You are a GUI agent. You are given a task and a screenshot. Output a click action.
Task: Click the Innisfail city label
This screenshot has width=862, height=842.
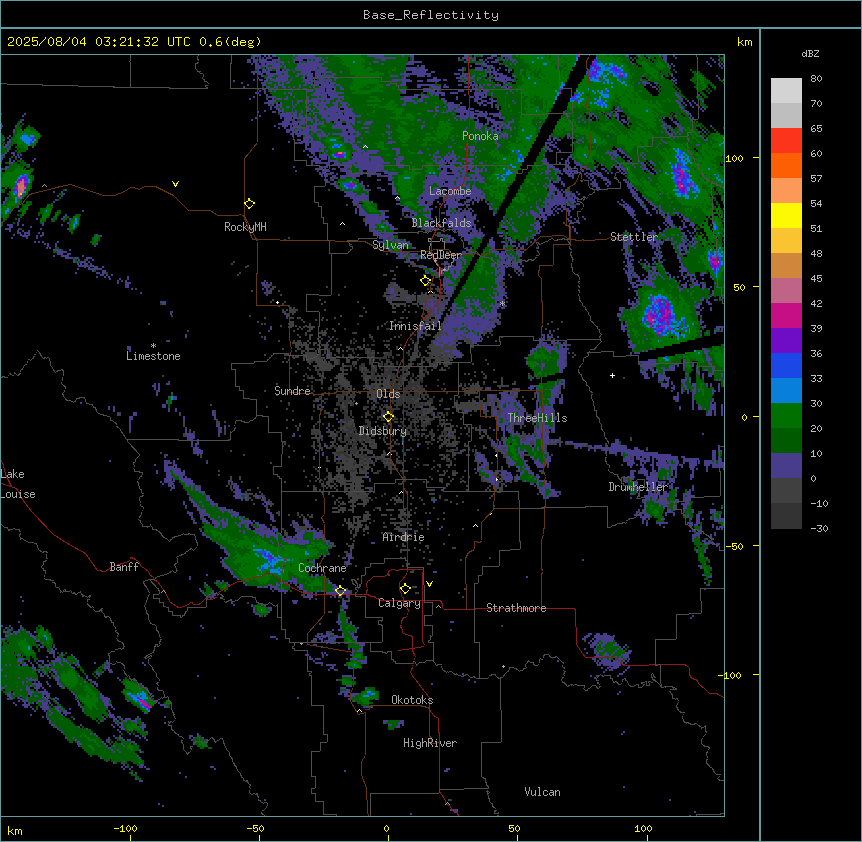415,326
